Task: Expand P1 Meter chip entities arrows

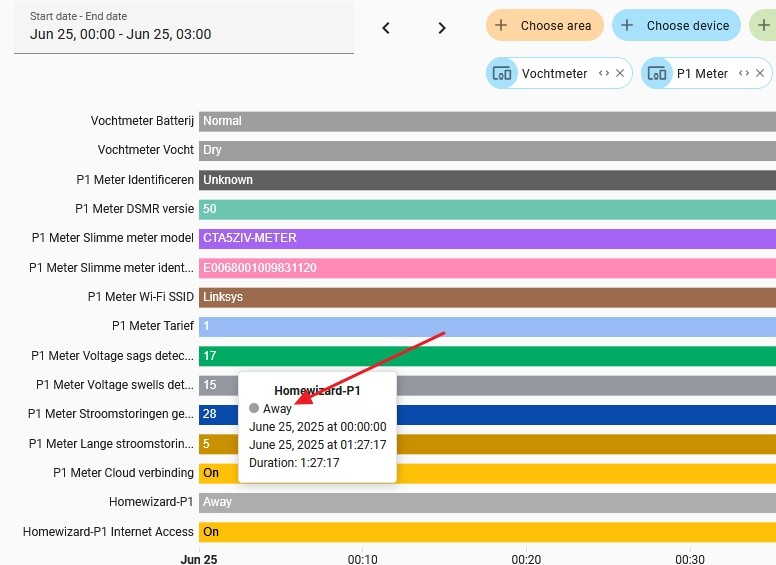Action: click(x=744, y=73)
